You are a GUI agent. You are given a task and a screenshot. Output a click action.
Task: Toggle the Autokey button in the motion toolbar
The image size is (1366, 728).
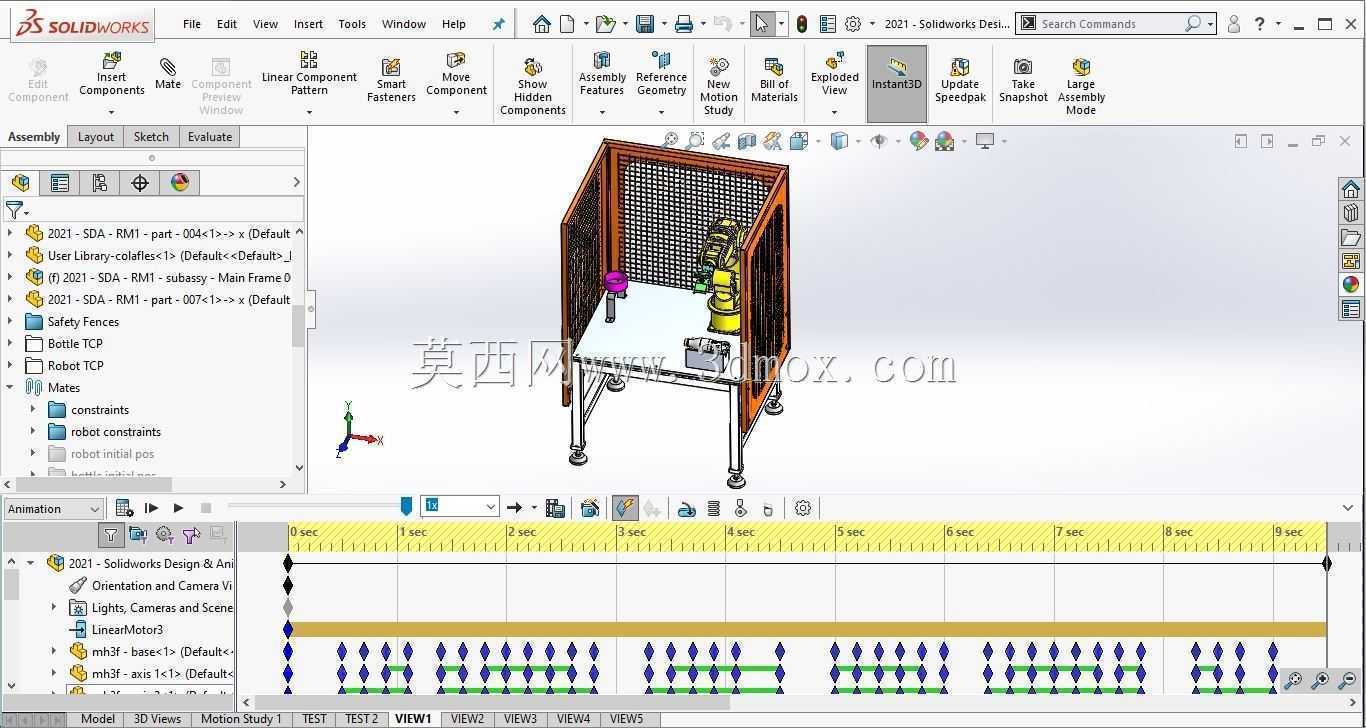tap(625, 508)
